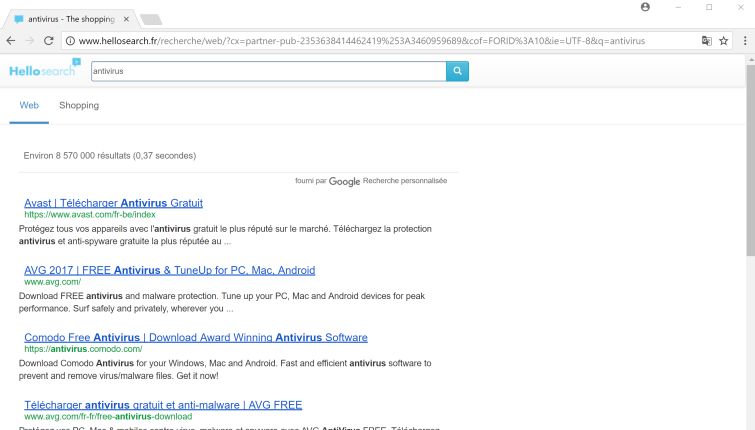Click the page vertical scrollbar thumb
This screenshot has height=430, width=755.
[750, 161]
